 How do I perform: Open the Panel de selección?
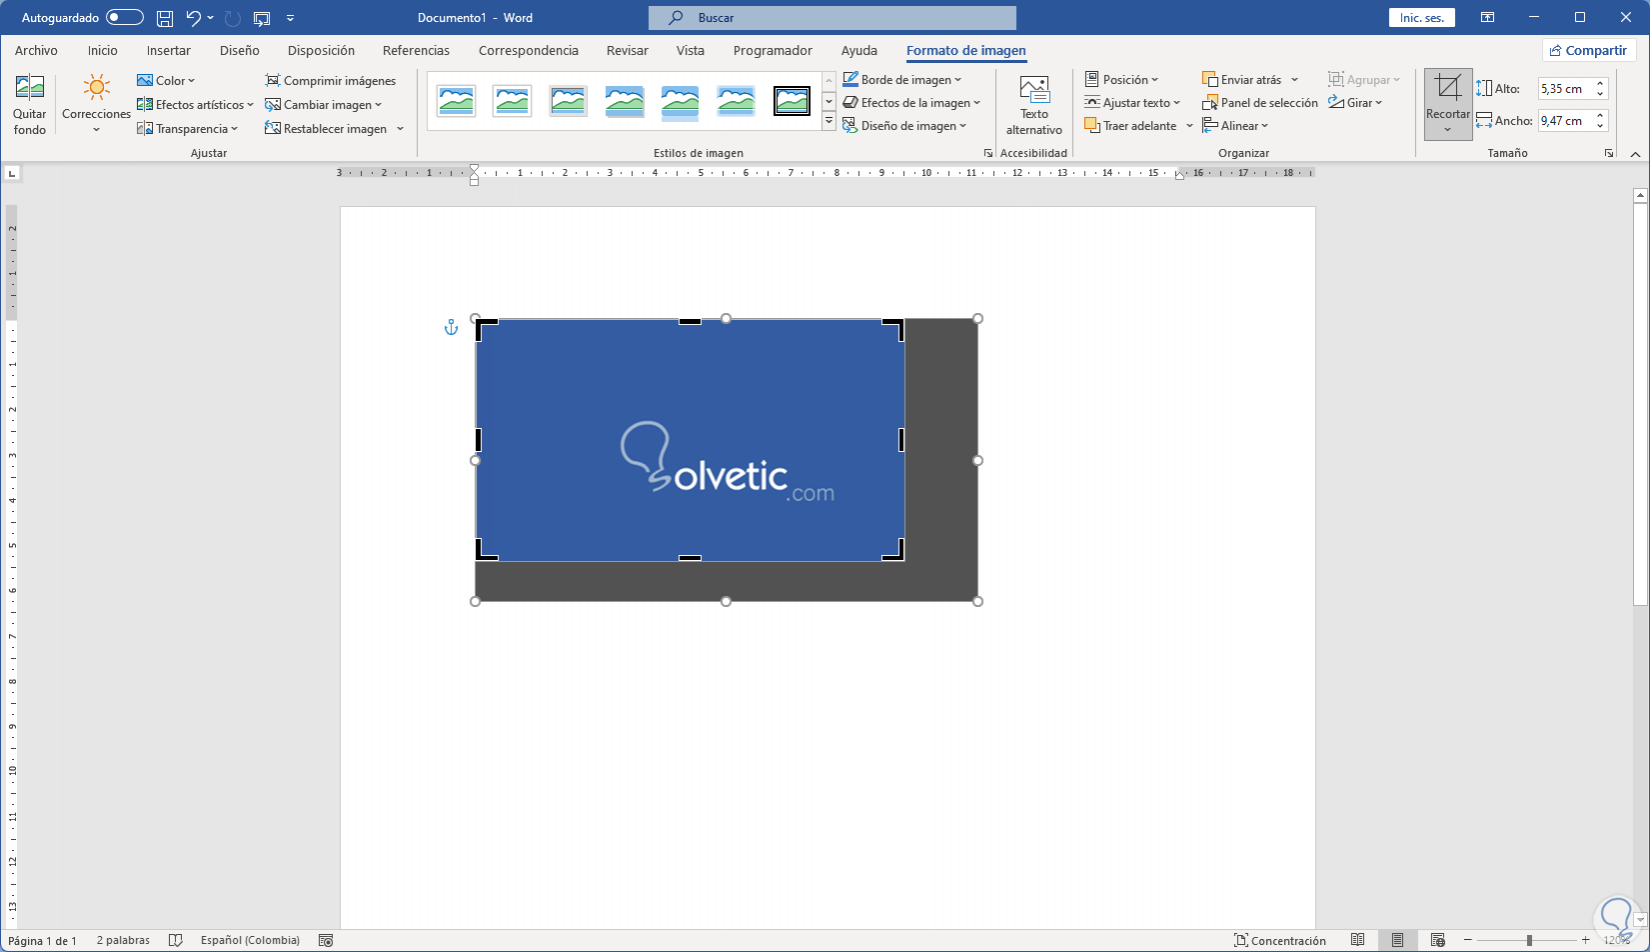click(1260, 103)
